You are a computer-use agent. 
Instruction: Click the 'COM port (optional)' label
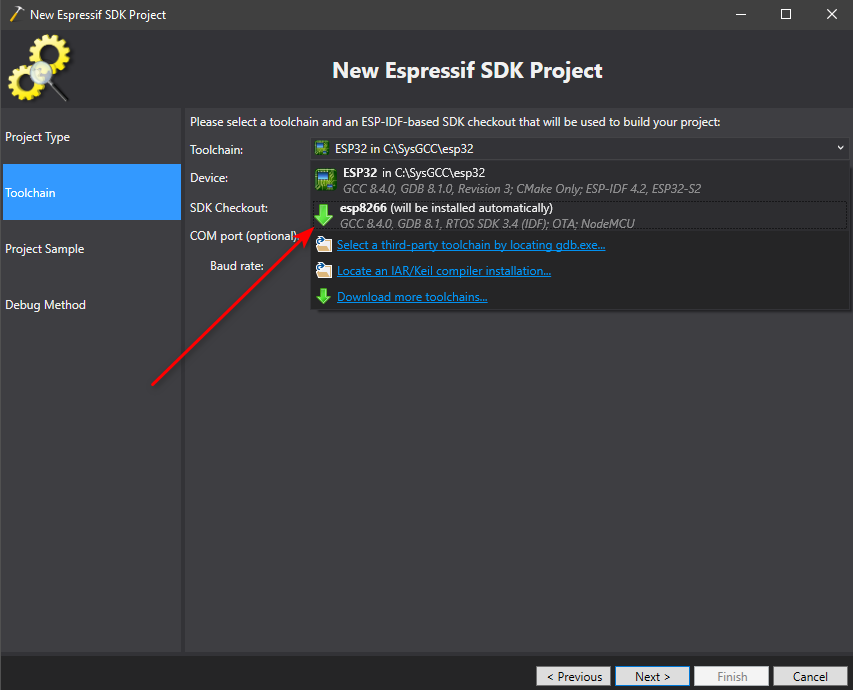click(243, 236)
